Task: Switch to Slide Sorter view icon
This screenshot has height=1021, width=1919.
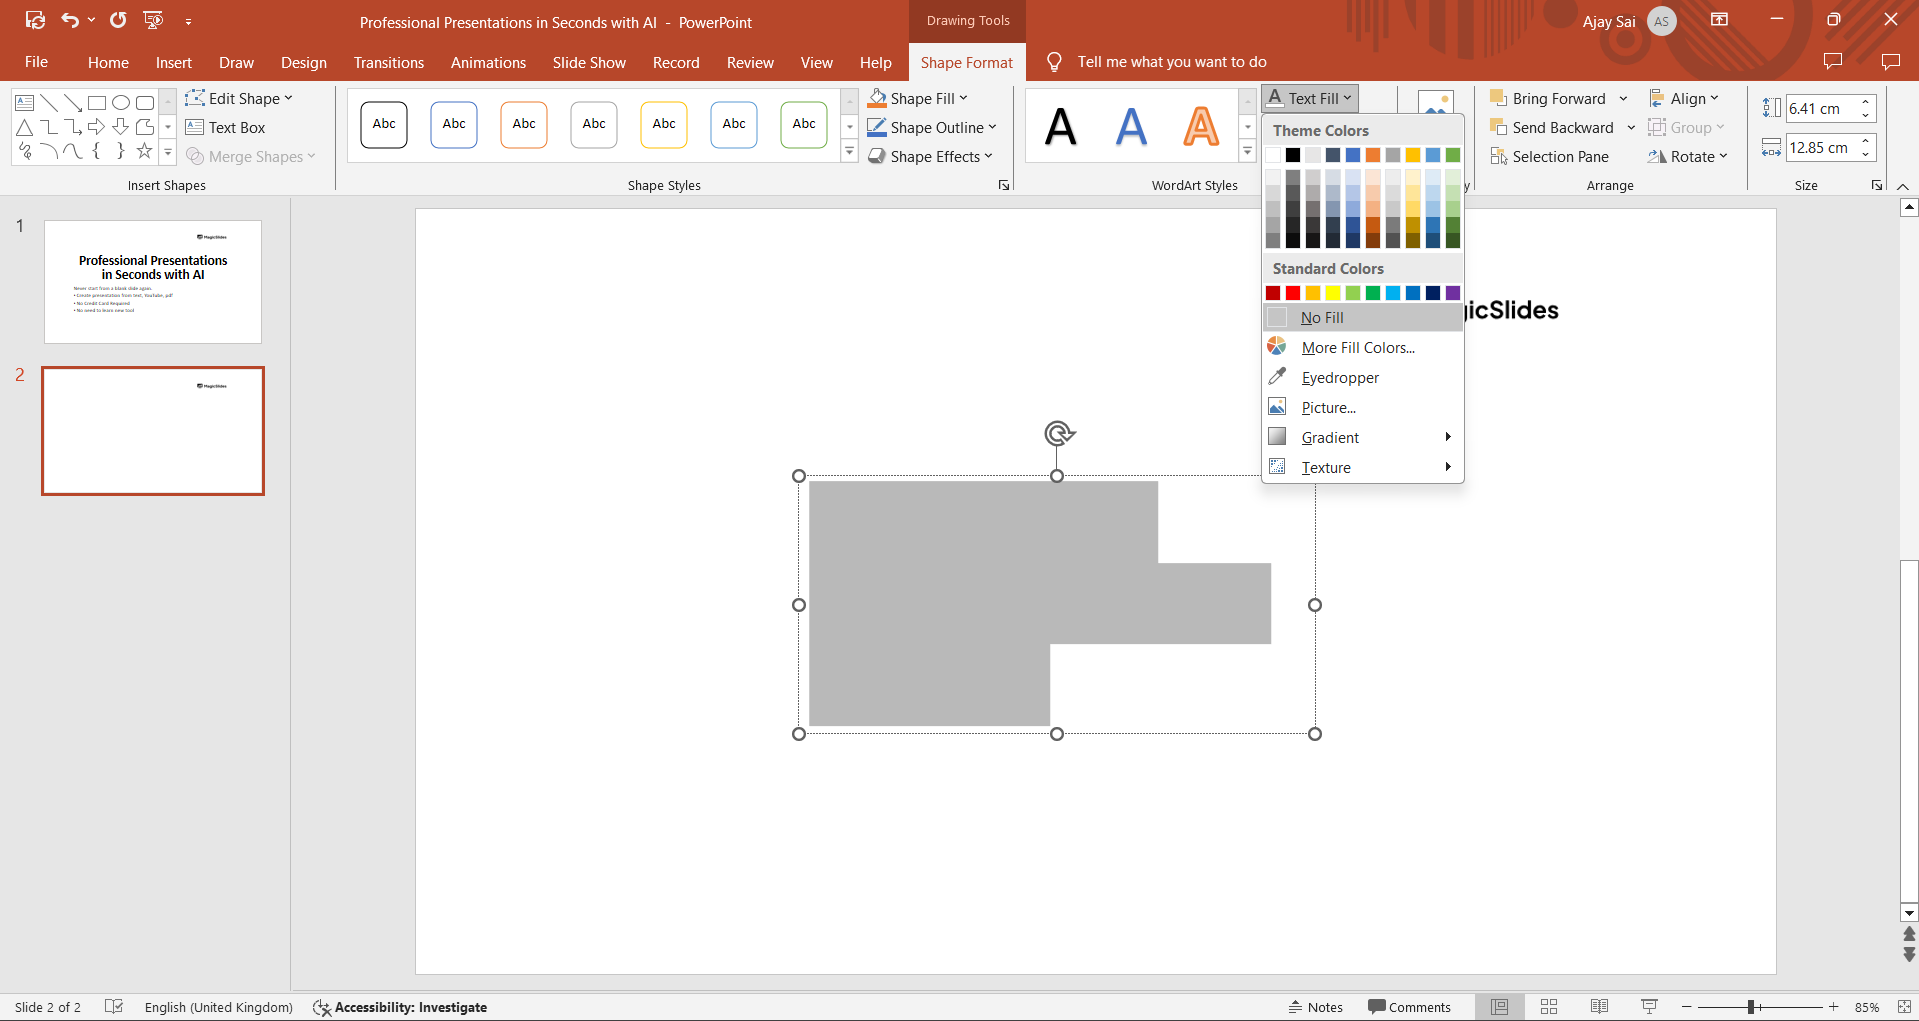Action: point(1549,1007)
